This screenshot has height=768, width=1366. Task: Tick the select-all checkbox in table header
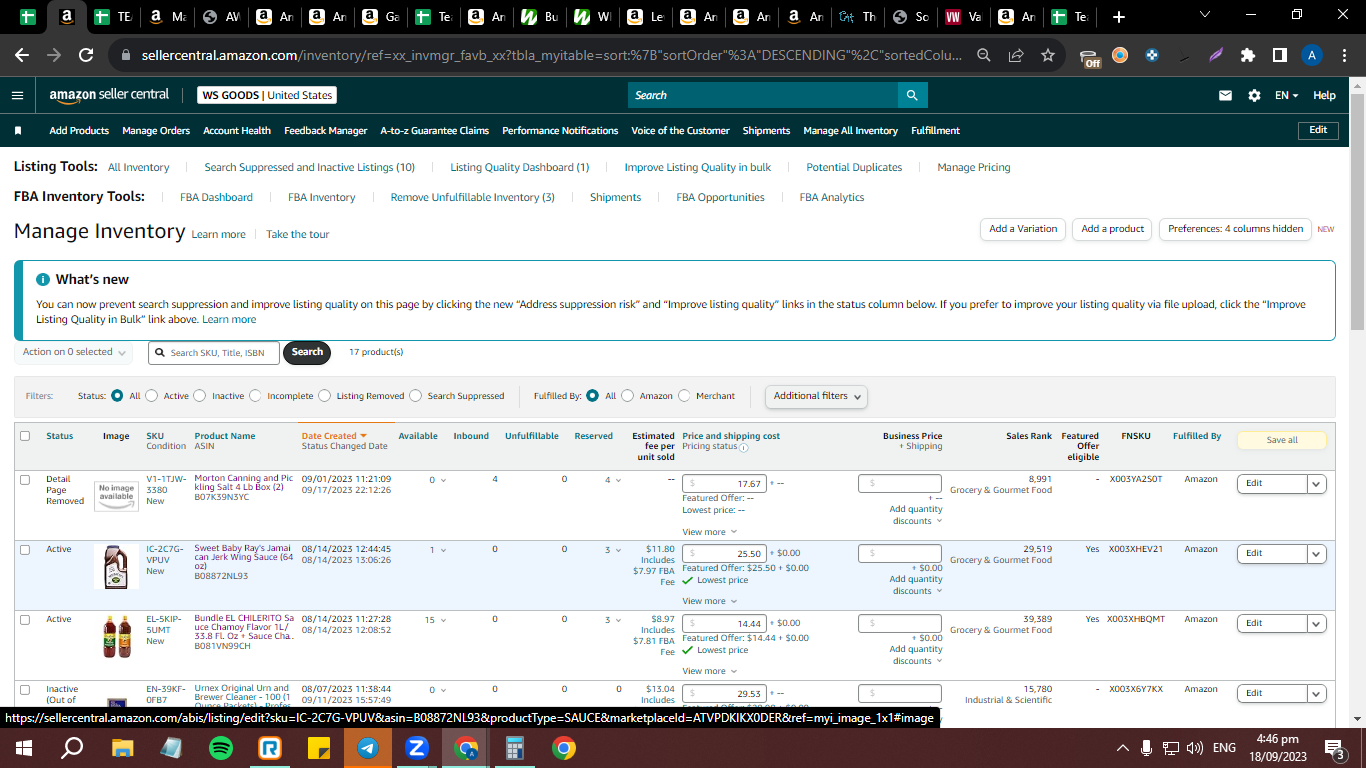tap(25, 436)
